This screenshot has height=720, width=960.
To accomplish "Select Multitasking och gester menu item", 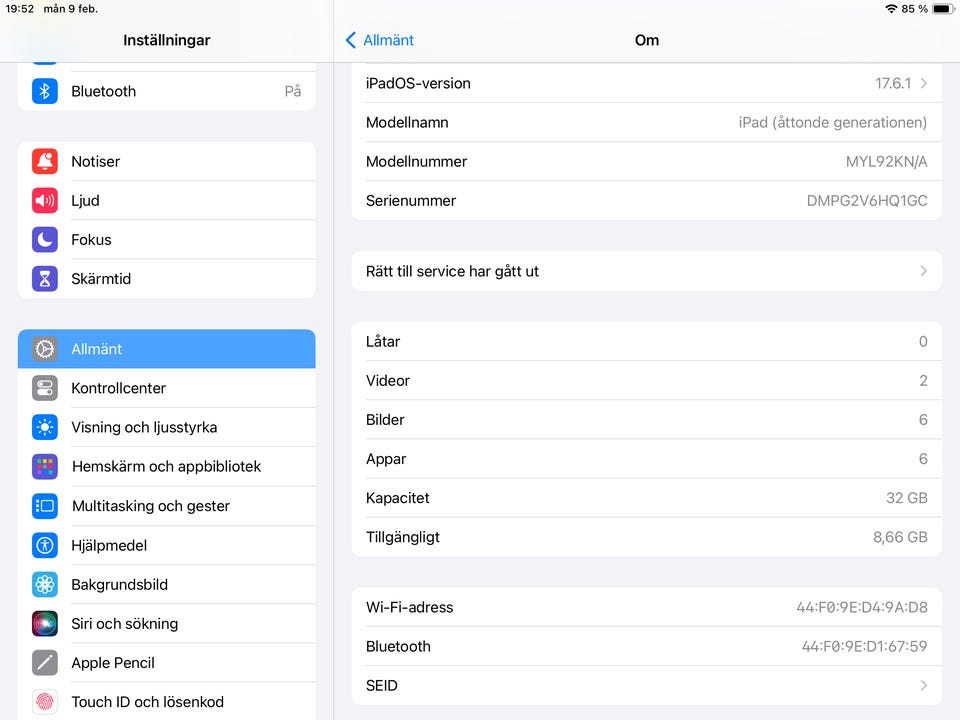I will [x=151, y=506].
